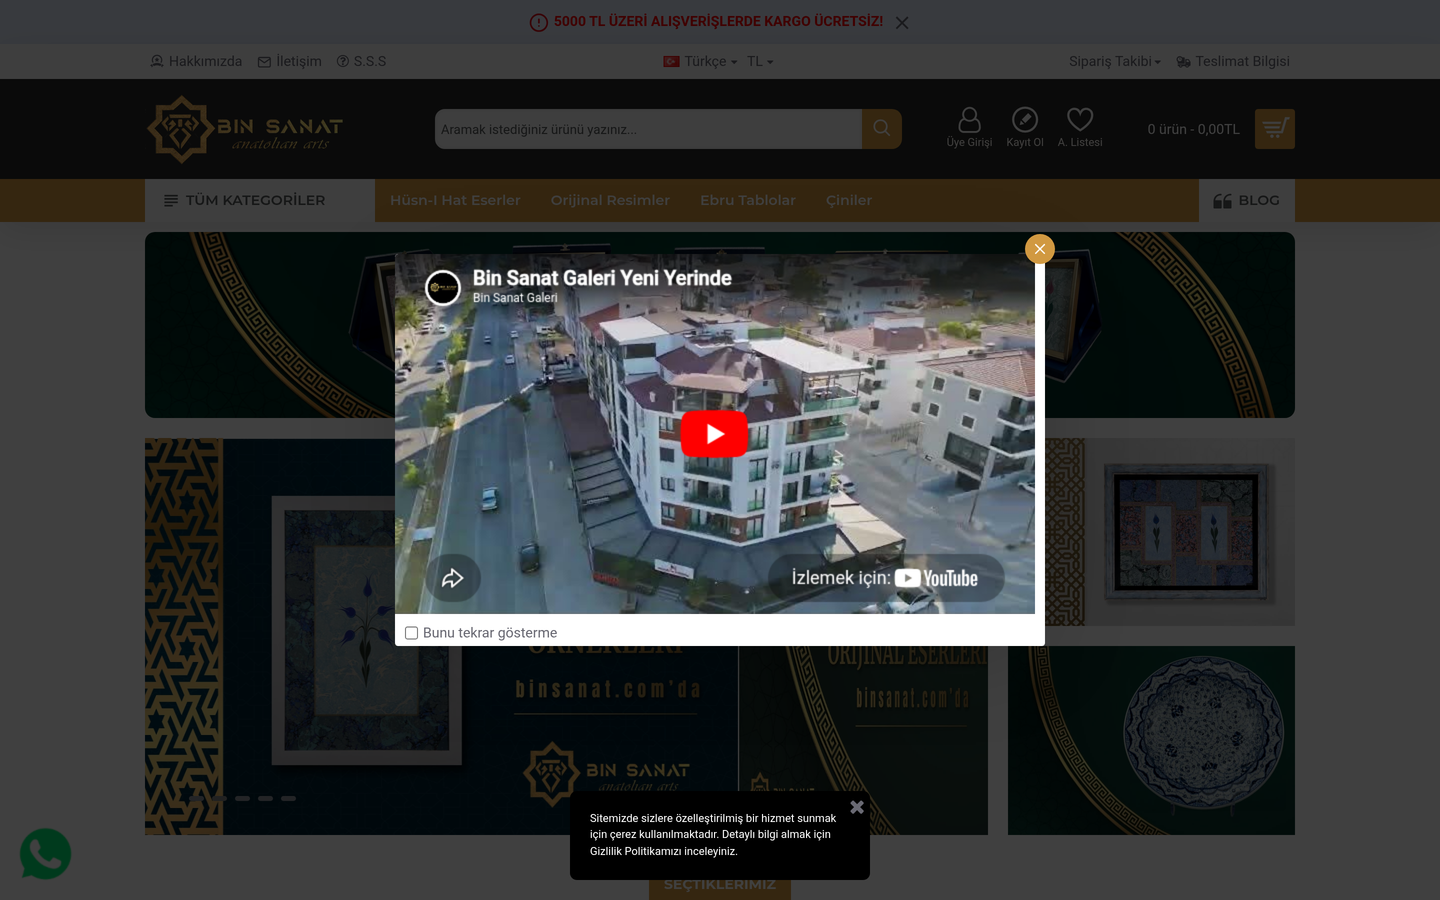This screenshot has height=900, width=1440.
Task: Expand the TL currency dropdown
Action: [760, 61]
